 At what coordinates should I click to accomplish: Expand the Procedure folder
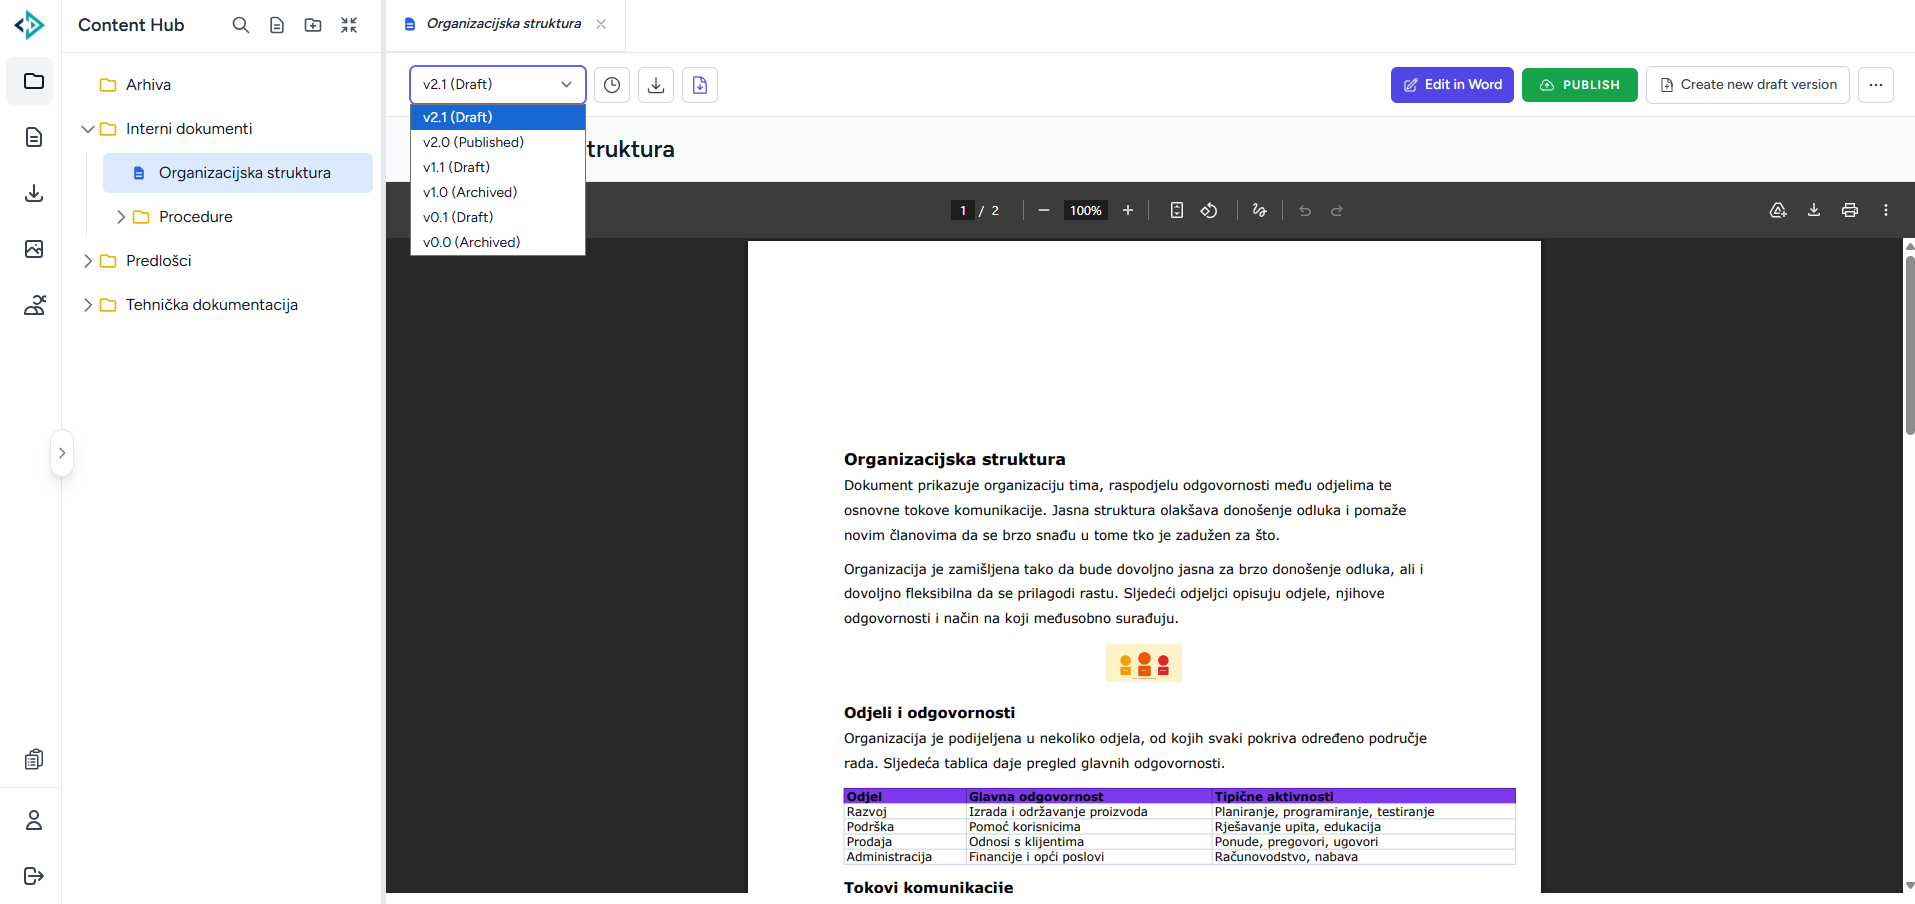121,217
